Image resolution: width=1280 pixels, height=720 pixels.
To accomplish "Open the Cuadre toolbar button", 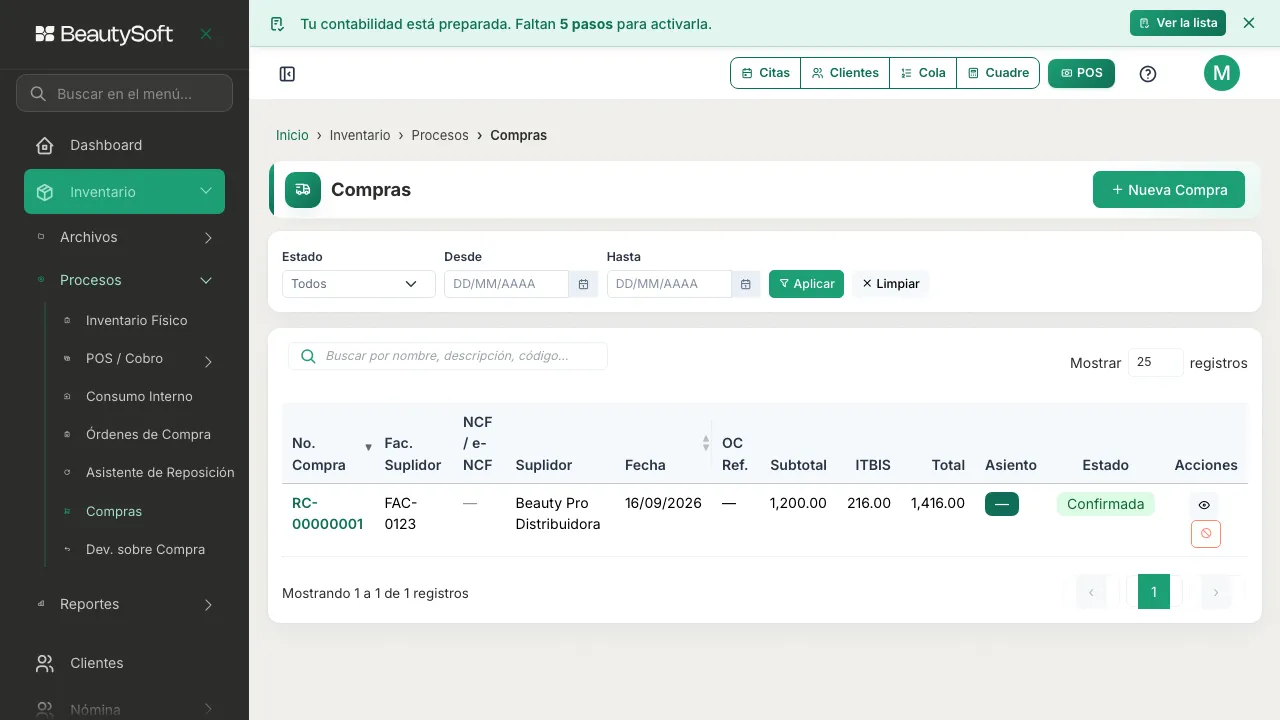I will pos(998,73).
